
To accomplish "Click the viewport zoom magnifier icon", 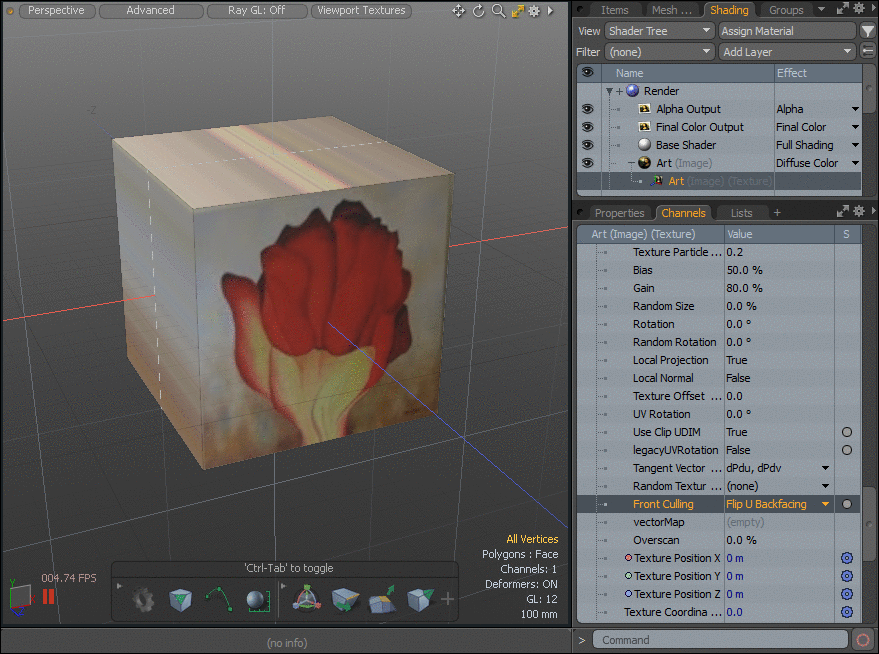I will pos(499,10).
